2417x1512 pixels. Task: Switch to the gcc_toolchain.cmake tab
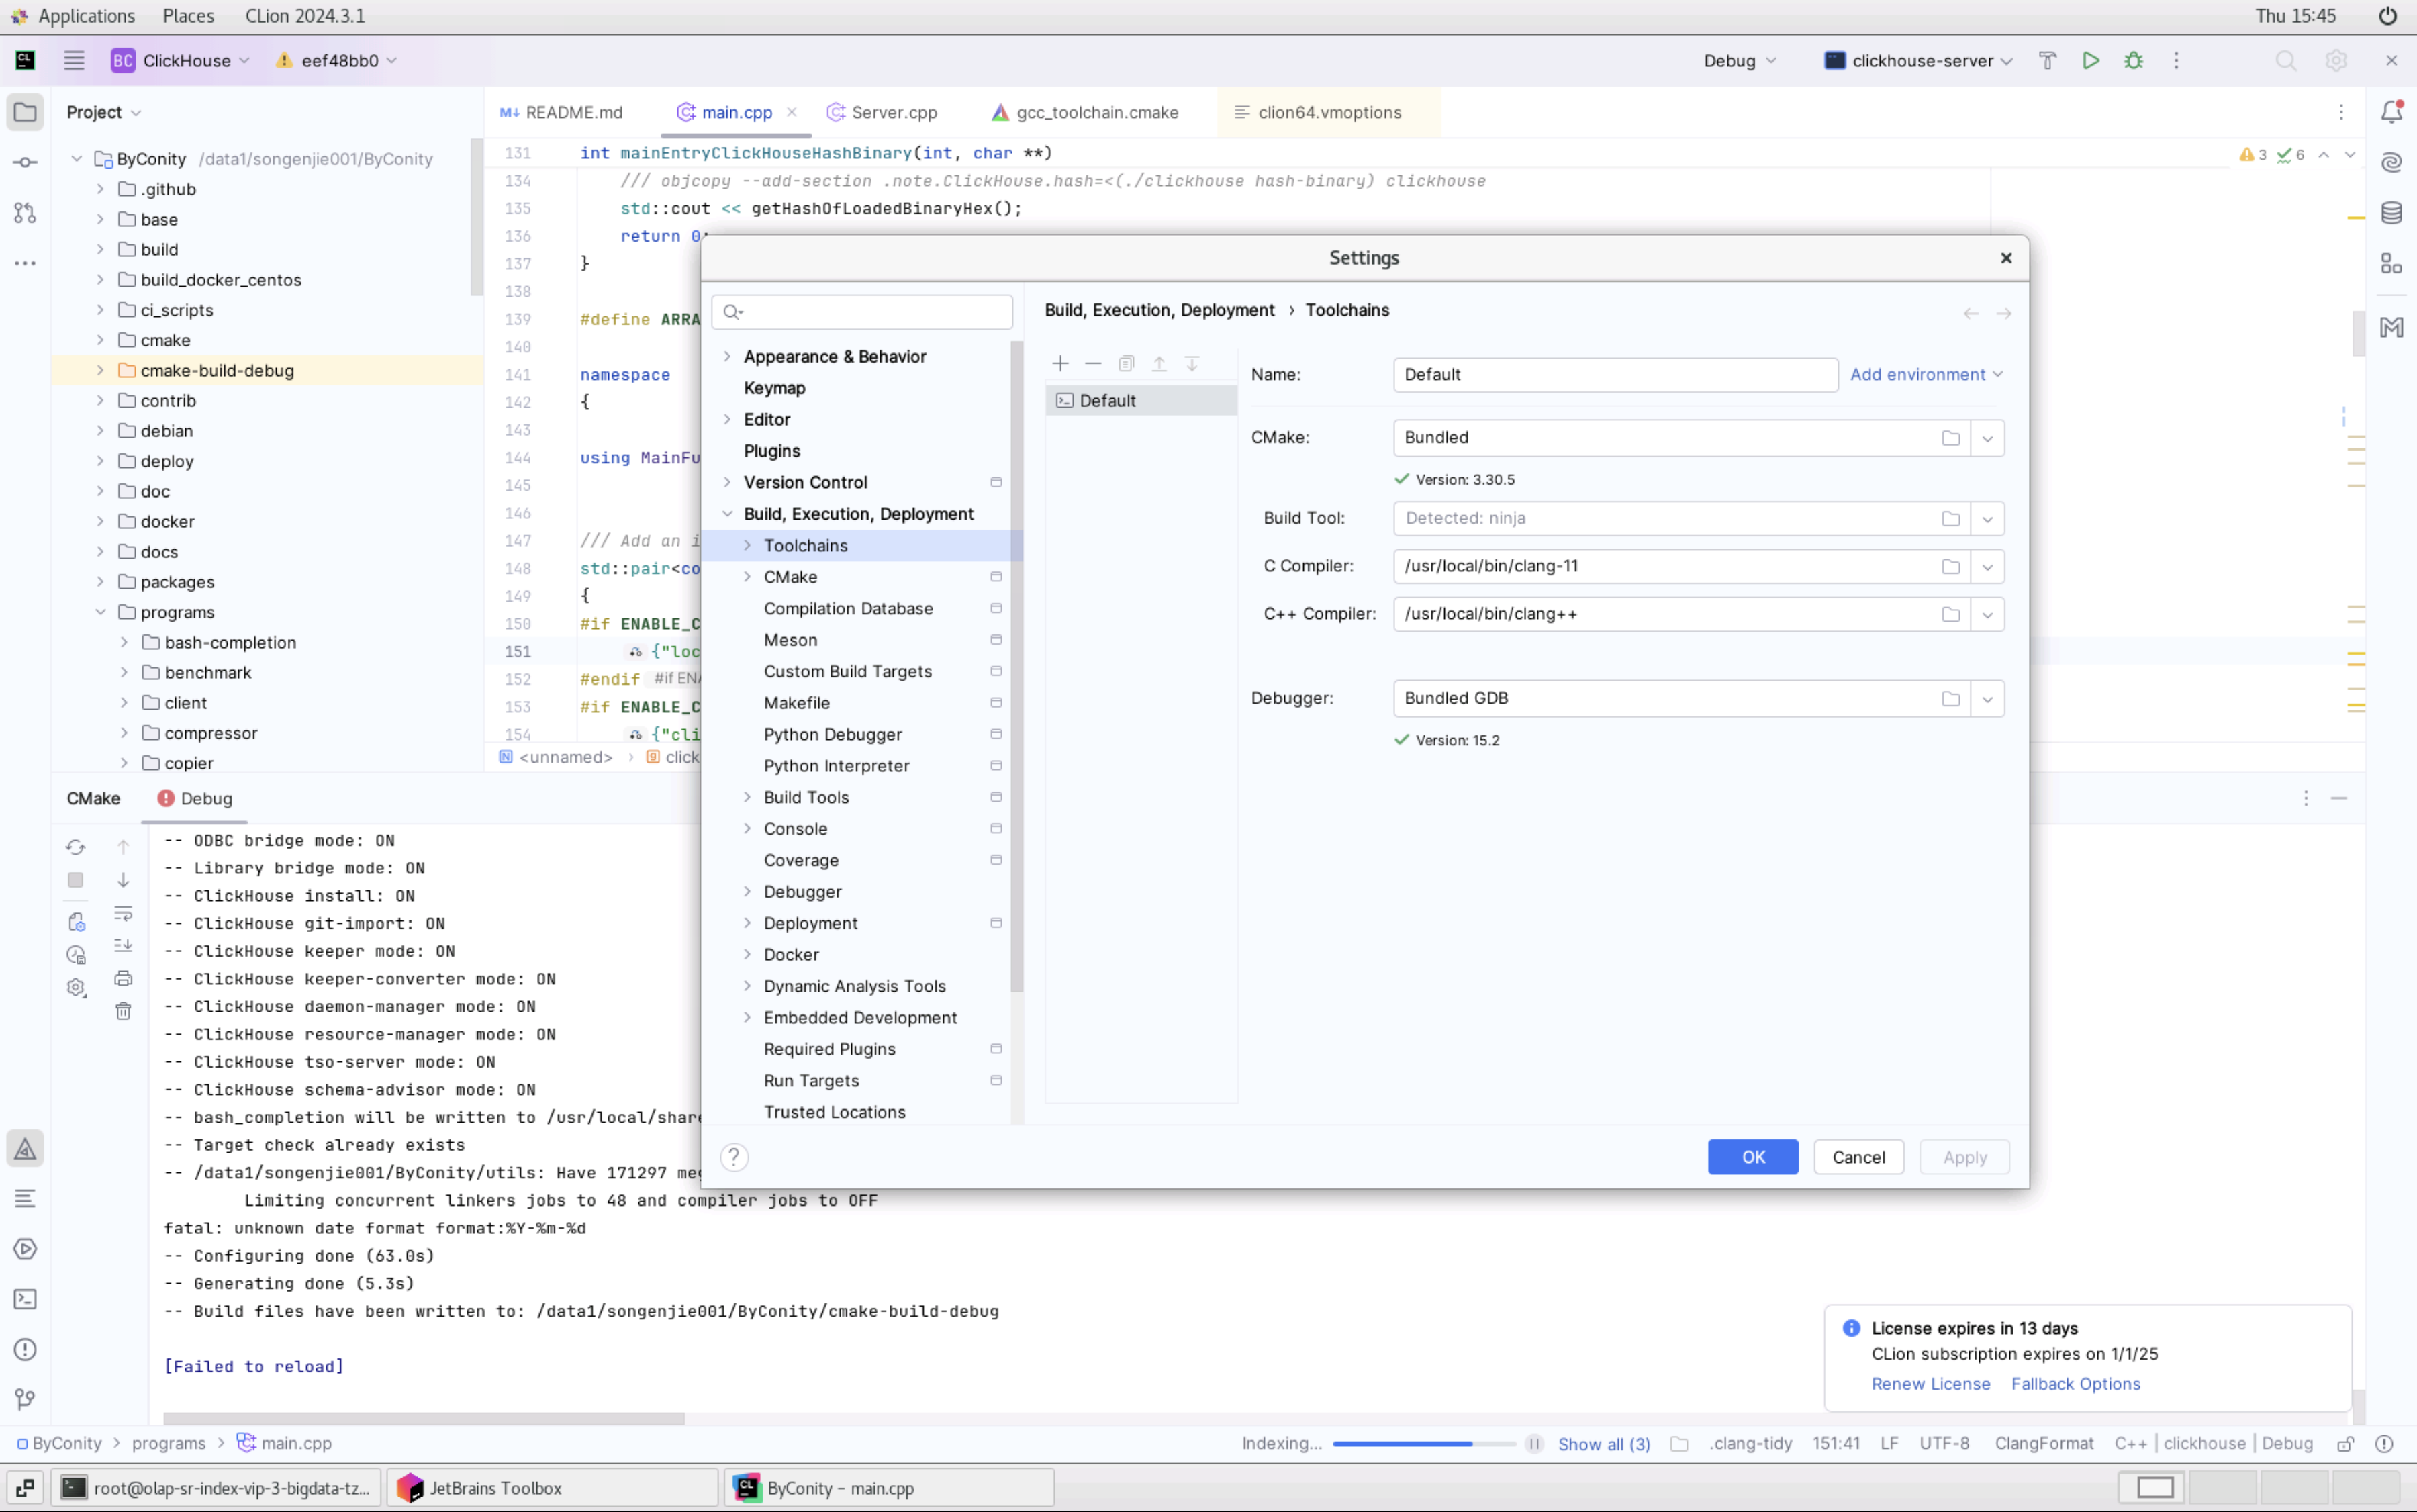pyautogui.click(x=1085, y=113)
